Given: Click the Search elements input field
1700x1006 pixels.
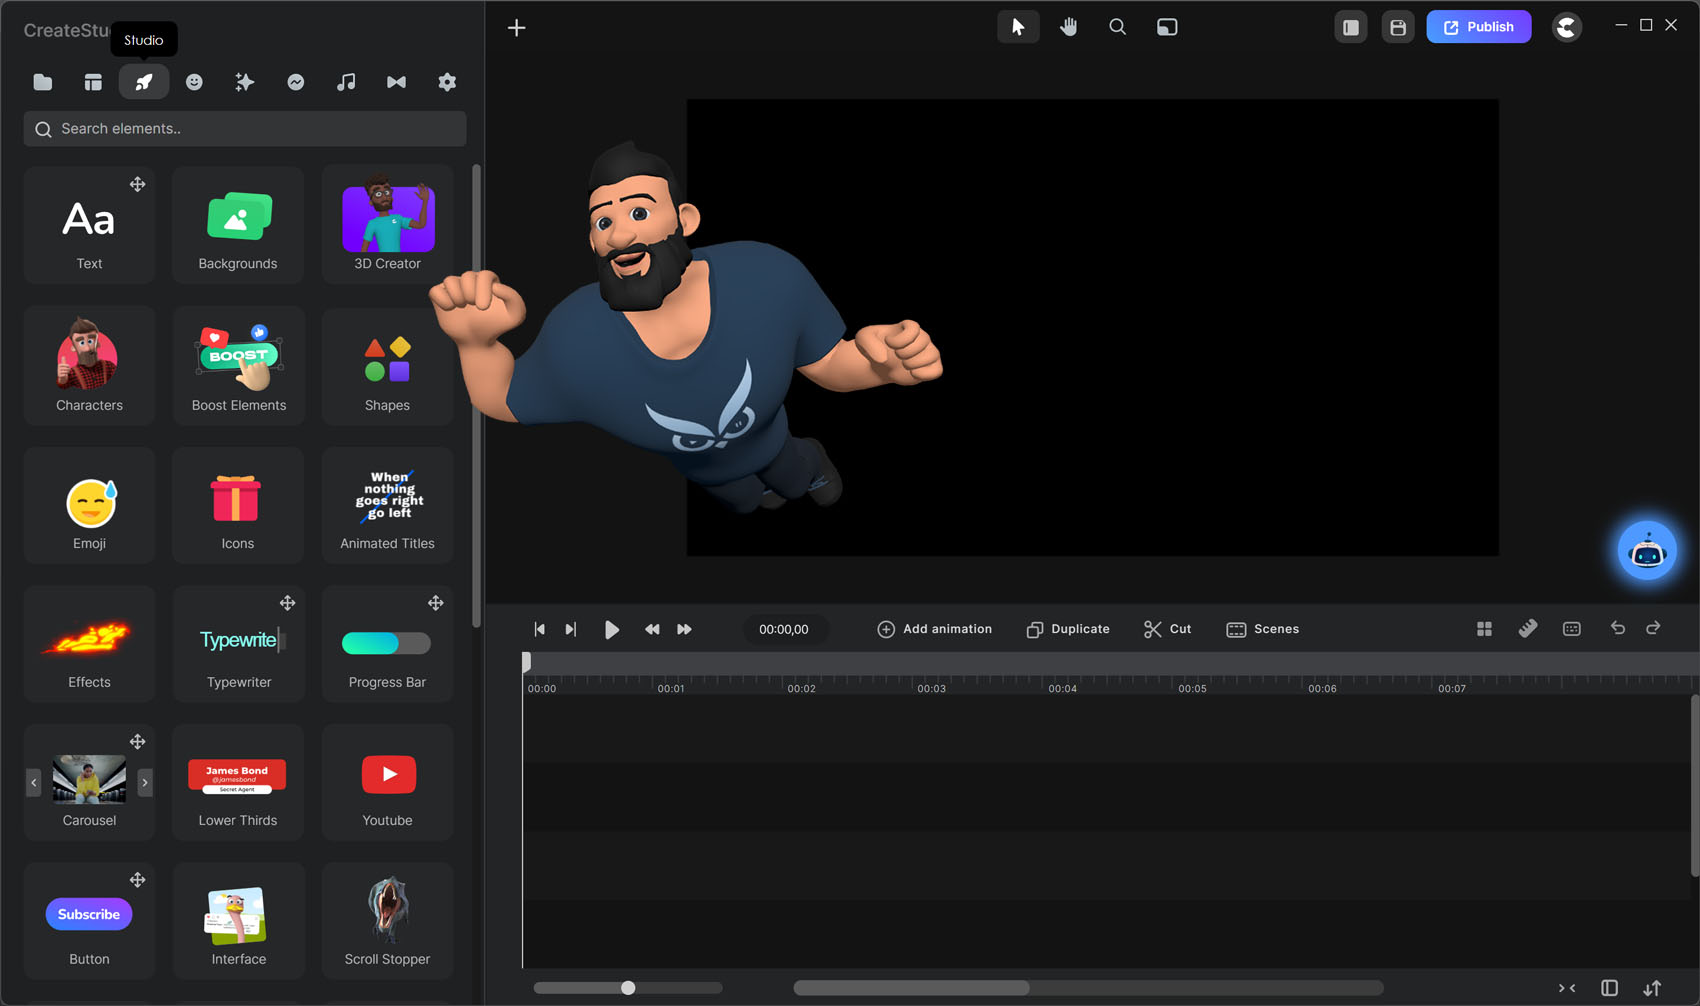Looking at the screenshot, I should click(245, 129).
